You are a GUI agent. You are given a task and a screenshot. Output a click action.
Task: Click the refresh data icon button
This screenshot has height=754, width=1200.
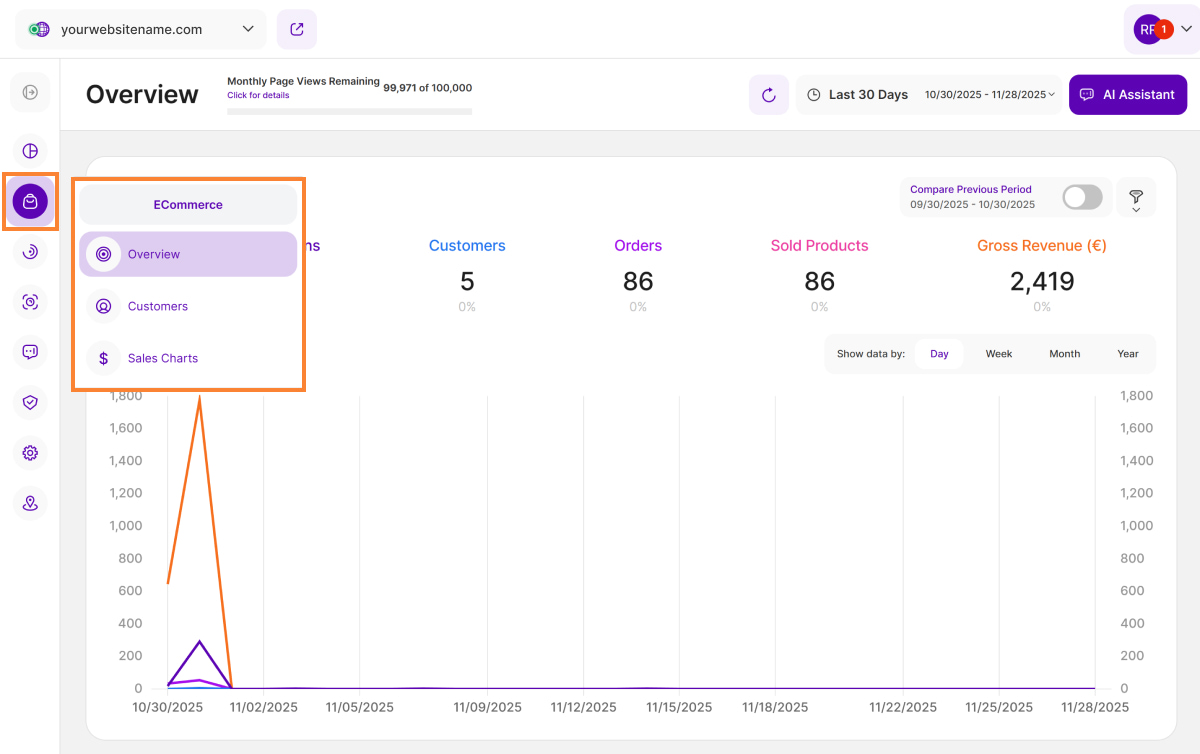[768, 95]
